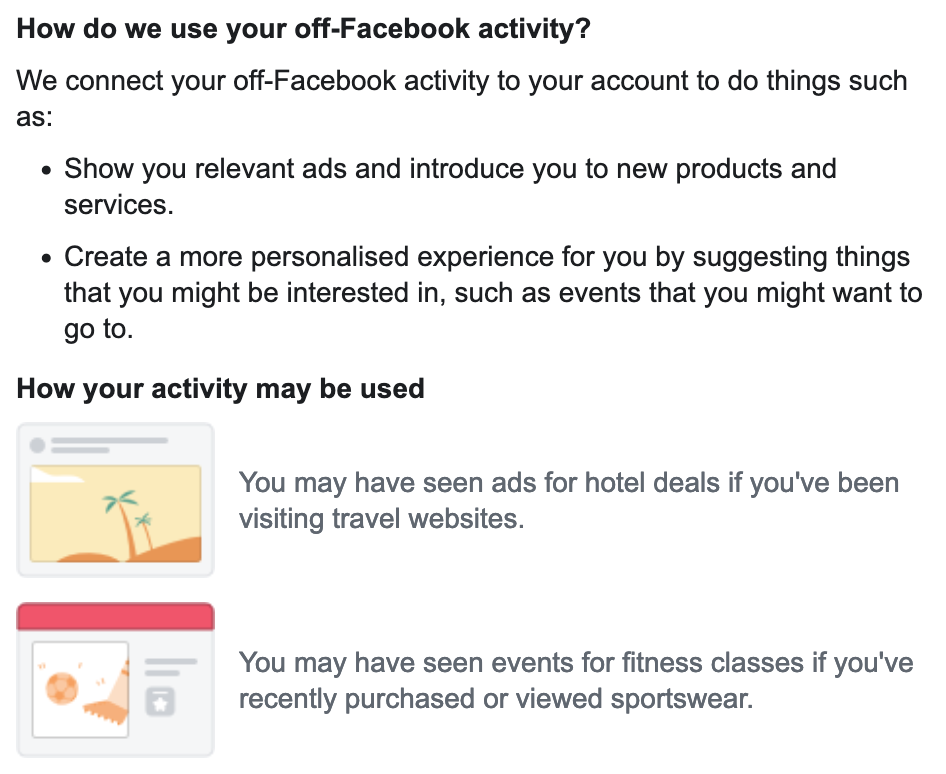Image resolution: width=946 pixels, height=774 pixels.
Task: Click the 'We connect your off-Facebook activity' paragraph
Action: click(462, 98)
